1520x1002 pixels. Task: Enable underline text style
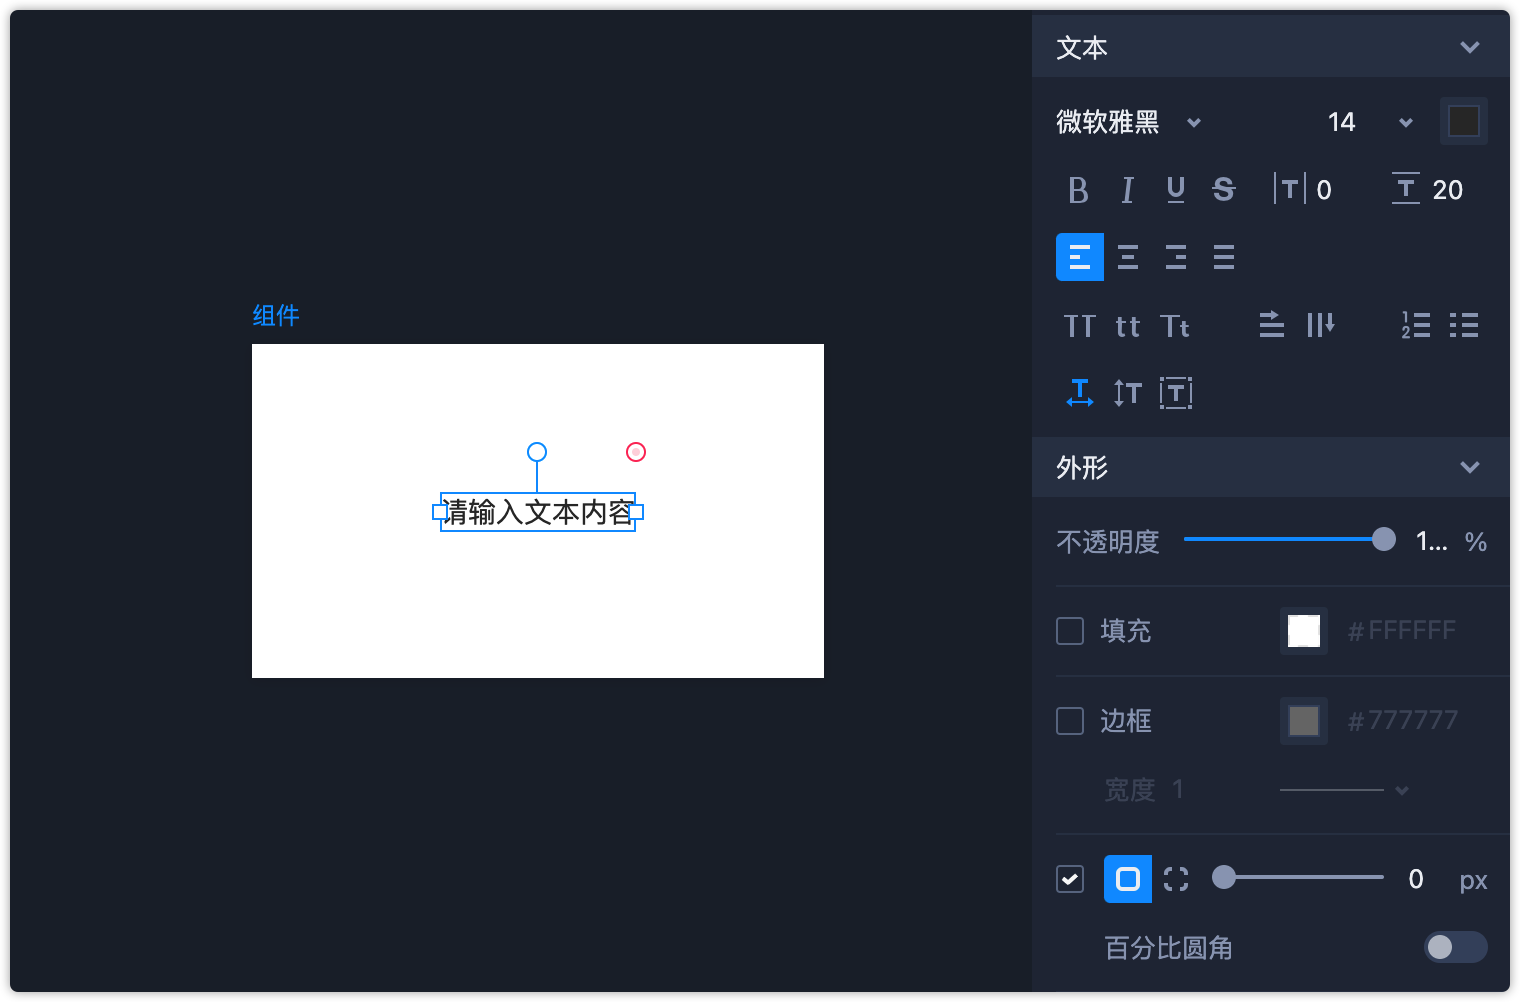pos(1176,190)
